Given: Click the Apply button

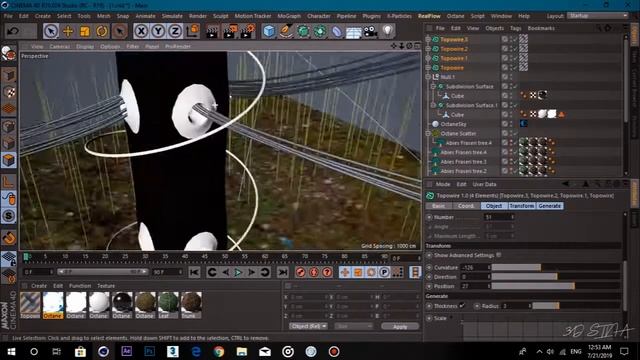Looking at the screenshot, I should pyautogui.click(x=400, y=326).
